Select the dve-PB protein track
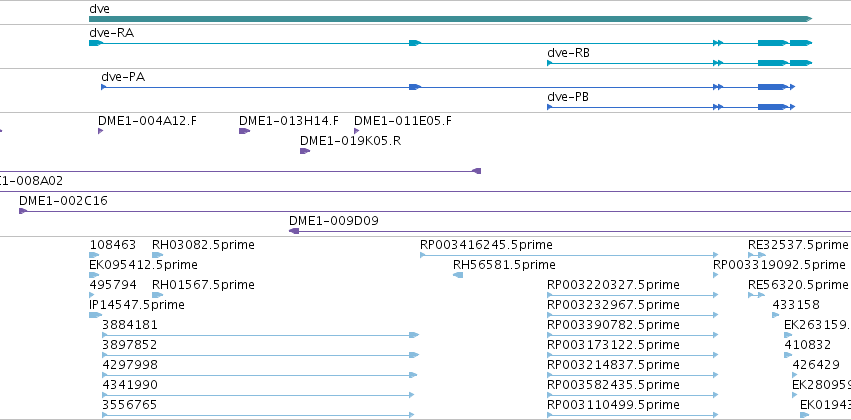This screenshot has width=851, height=420. (x=671, y=107)
